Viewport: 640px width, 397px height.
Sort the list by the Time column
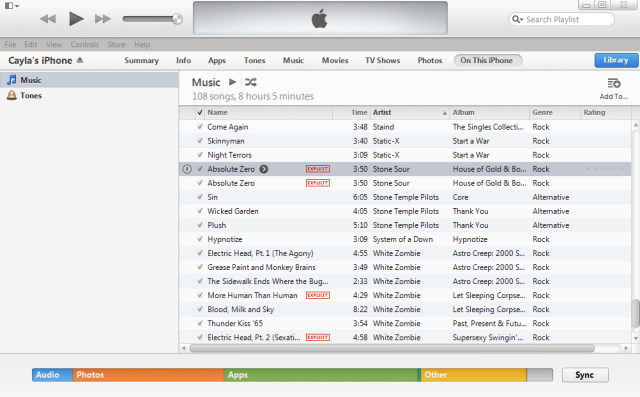(351, 112)
